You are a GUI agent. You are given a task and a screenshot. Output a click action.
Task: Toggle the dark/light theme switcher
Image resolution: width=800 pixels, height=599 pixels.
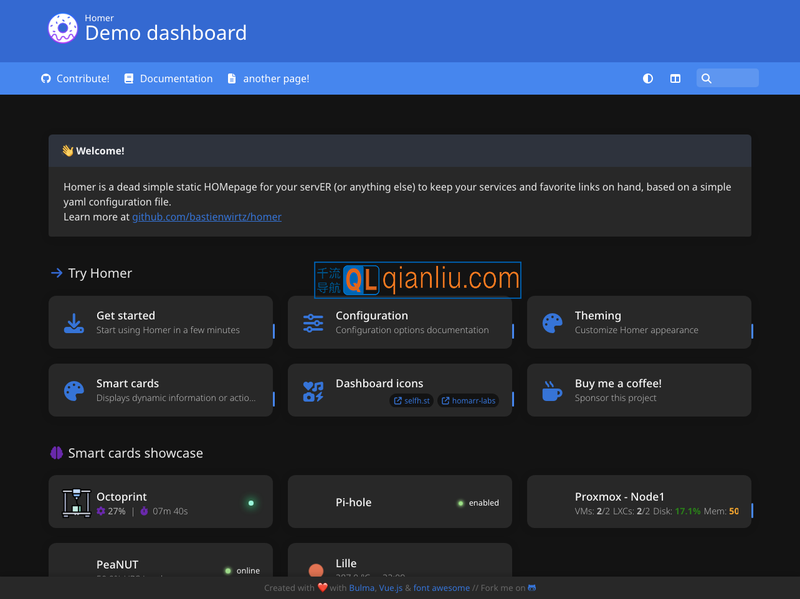(648, 78)
